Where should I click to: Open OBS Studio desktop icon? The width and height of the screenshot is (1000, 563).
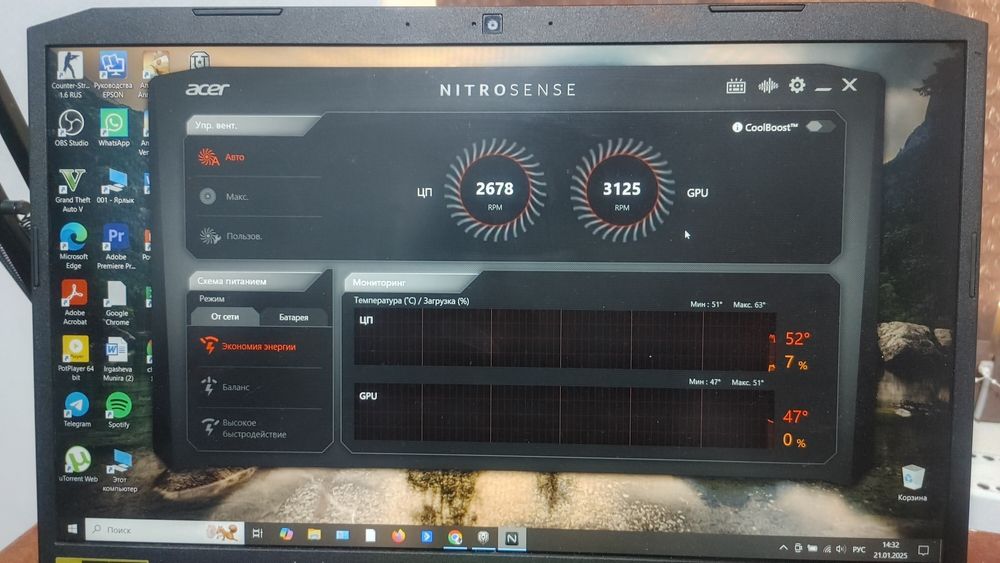pos(71,128)
